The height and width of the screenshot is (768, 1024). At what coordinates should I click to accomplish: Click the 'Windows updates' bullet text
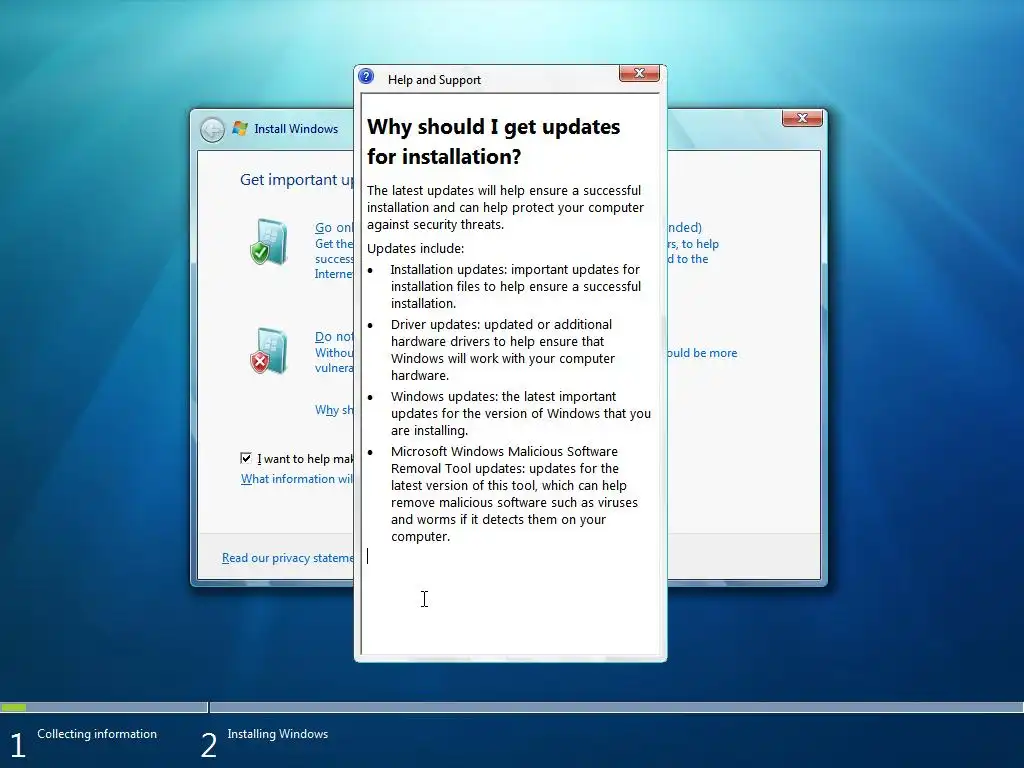click(x=520, y=413)
